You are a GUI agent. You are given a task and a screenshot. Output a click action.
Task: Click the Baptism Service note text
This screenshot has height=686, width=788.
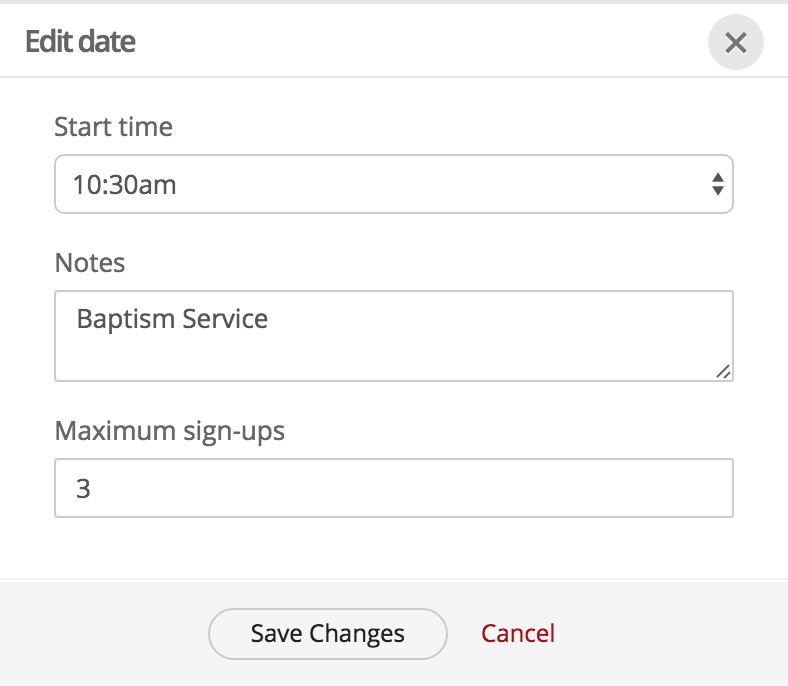pyautogui.click(x=172, y=319)
